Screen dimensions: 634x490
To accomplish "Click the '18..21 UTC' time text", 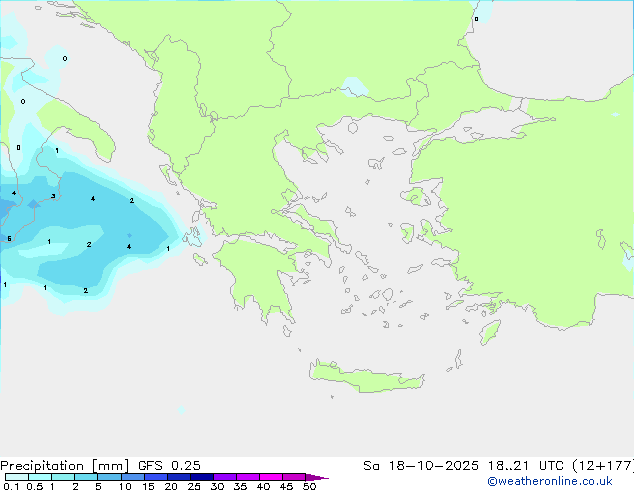I will 525,466.
